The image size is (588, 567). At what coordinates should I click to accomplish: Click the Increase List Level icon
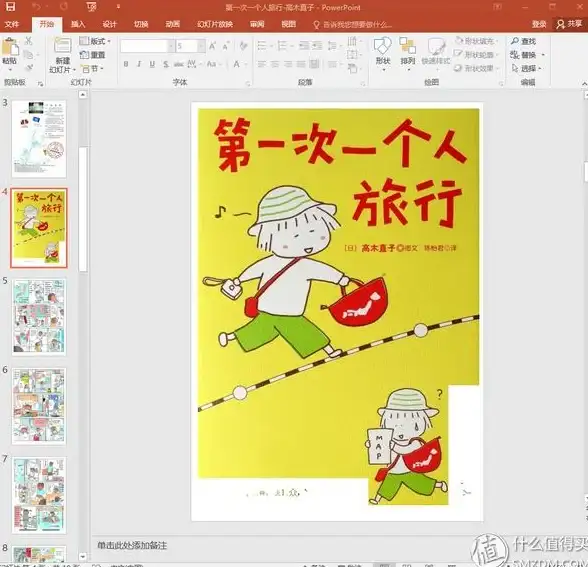317,46
